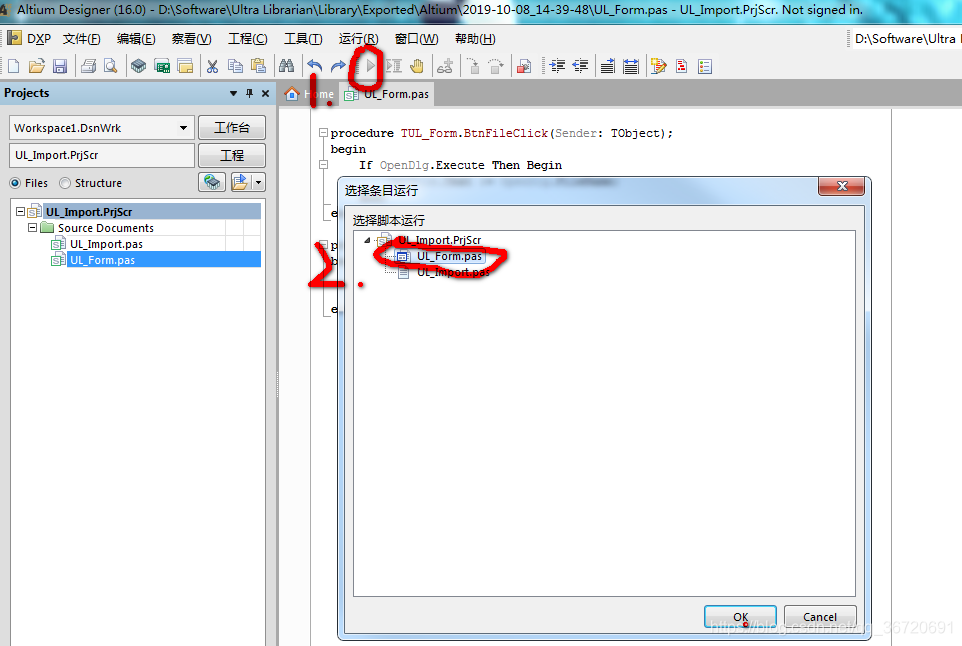Select the Structure radio button
This screenshot has width=962, height=646.
64,183
